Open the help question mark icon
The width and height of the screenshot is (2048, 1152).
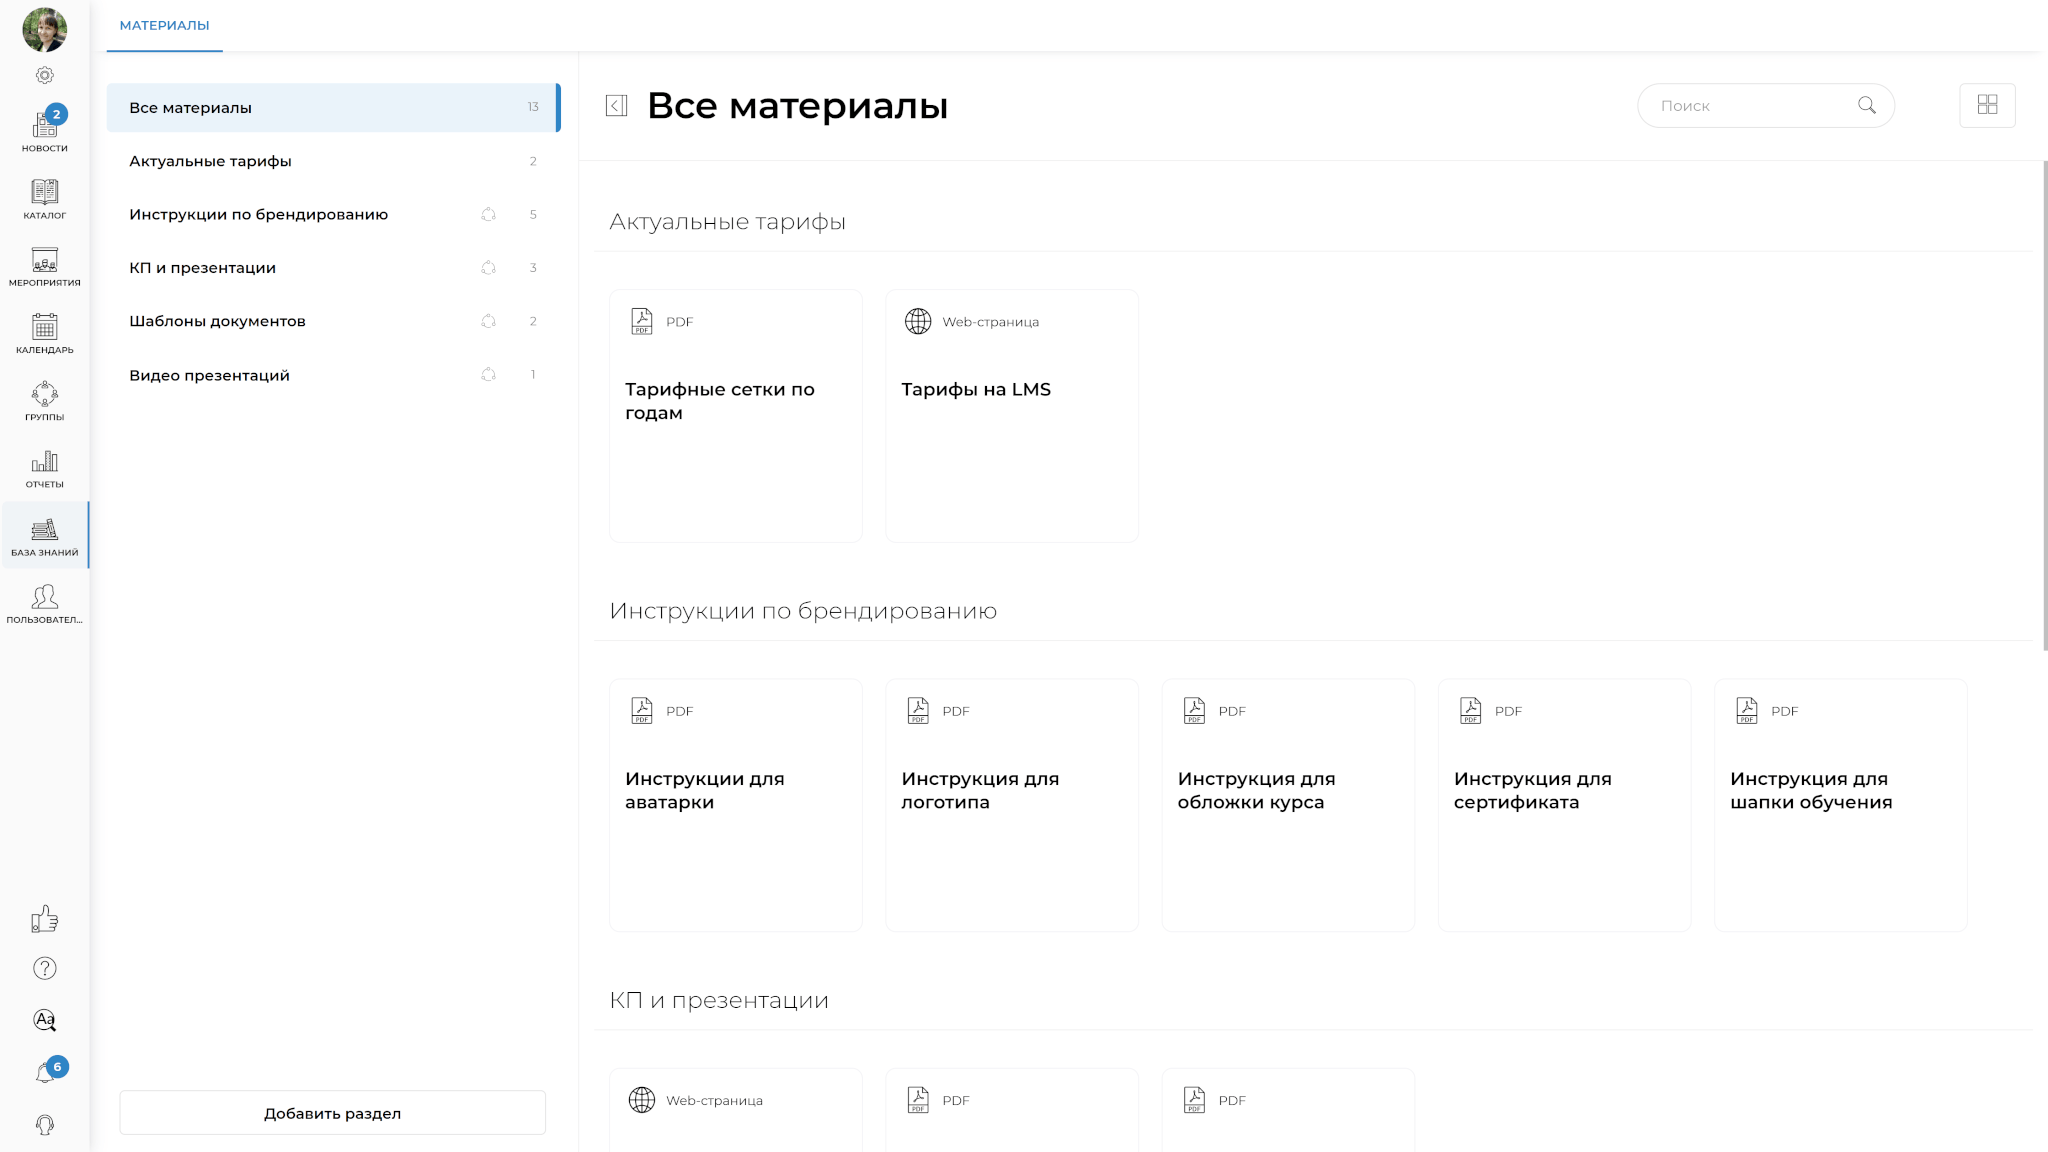[44, 968]
